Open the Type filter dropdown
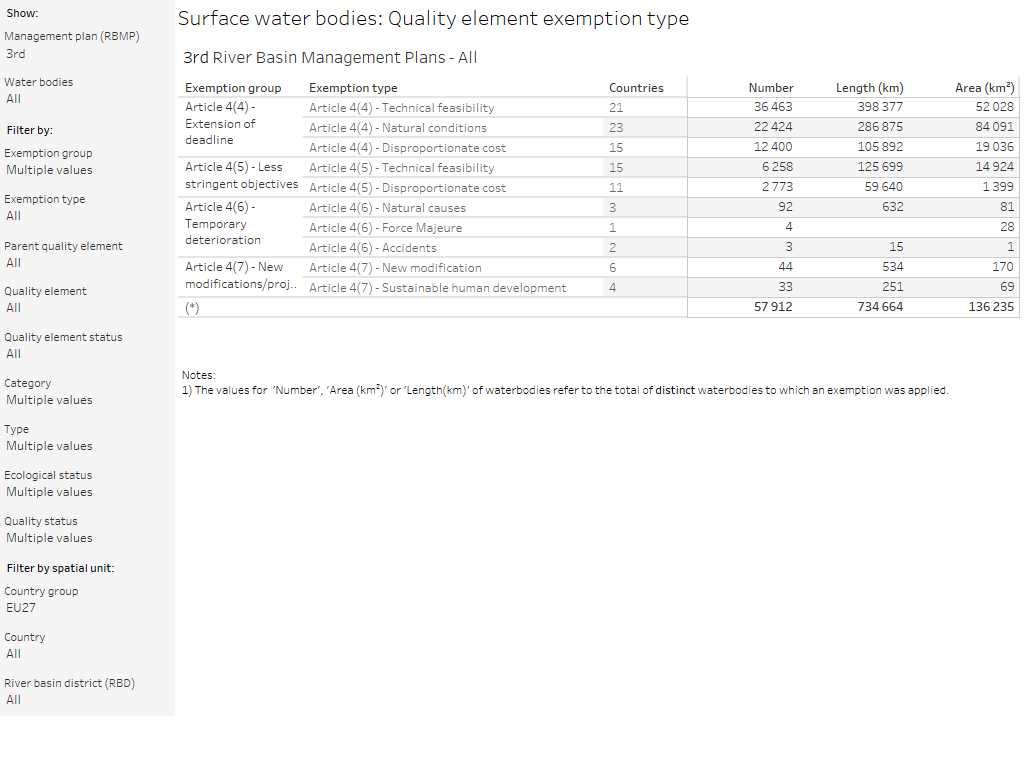 coord(87,446)
